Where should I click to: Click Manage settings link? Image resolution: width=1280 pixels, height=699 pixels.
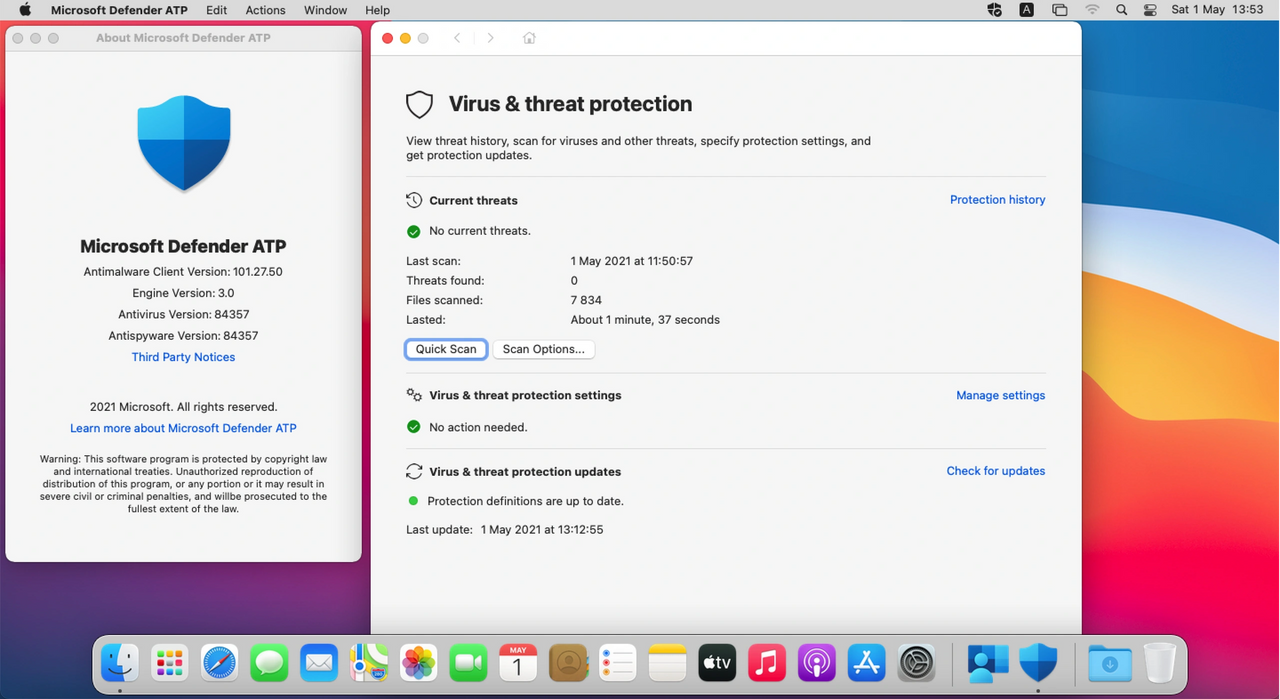1000,396
